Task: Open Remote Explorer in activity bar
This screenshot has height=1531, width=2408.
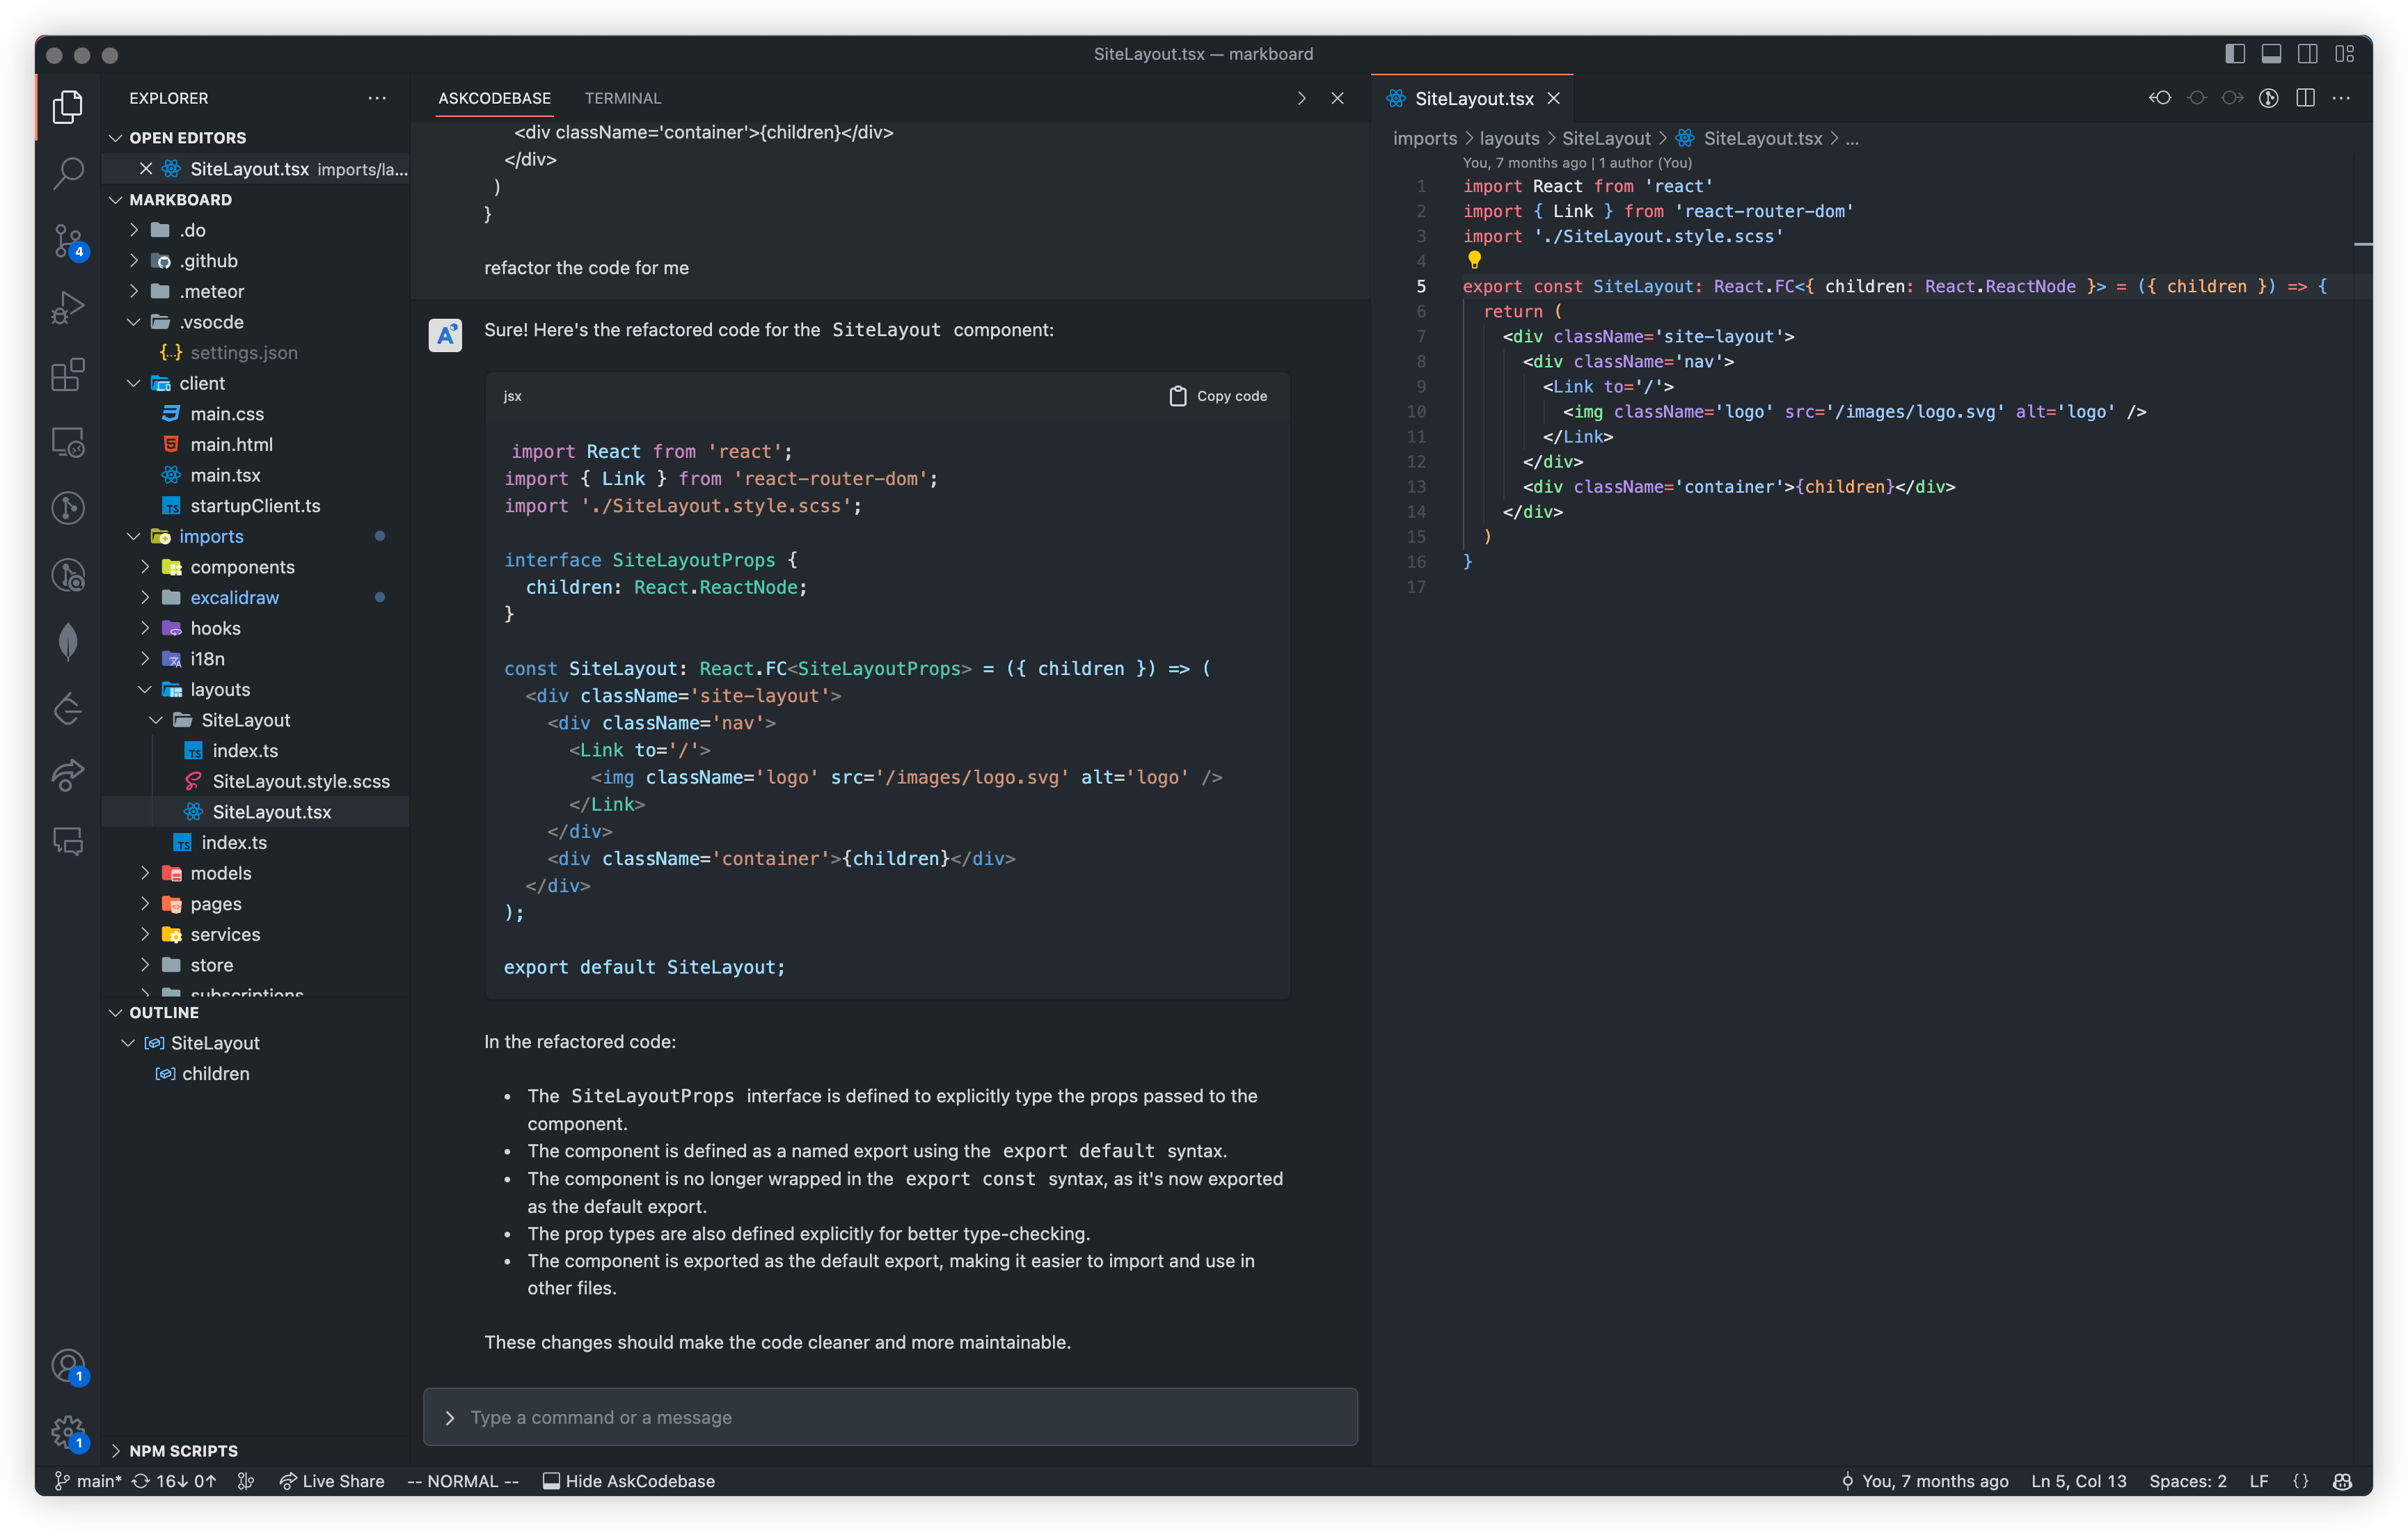Action: point(67,442)
